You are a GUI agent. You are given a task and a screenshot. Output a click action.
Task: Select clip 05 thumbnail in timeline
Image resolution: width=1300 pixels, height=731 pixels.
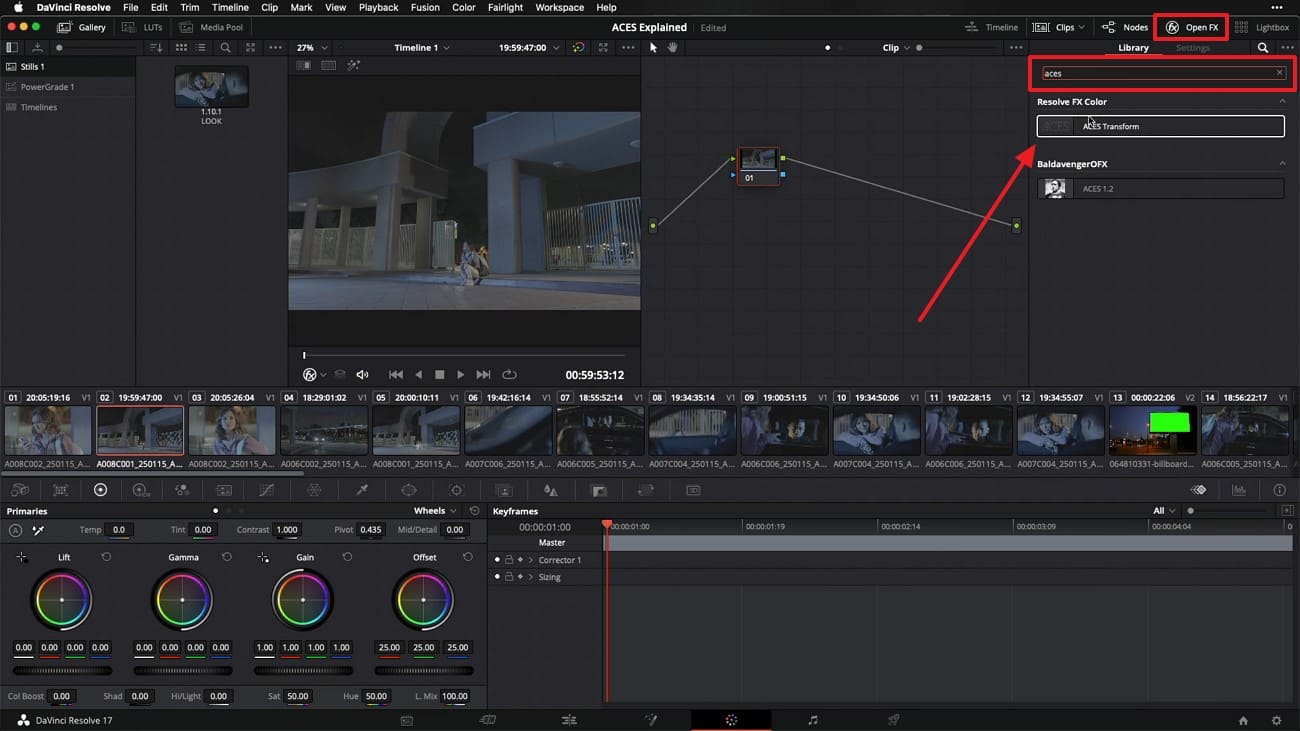coord(416,430)
